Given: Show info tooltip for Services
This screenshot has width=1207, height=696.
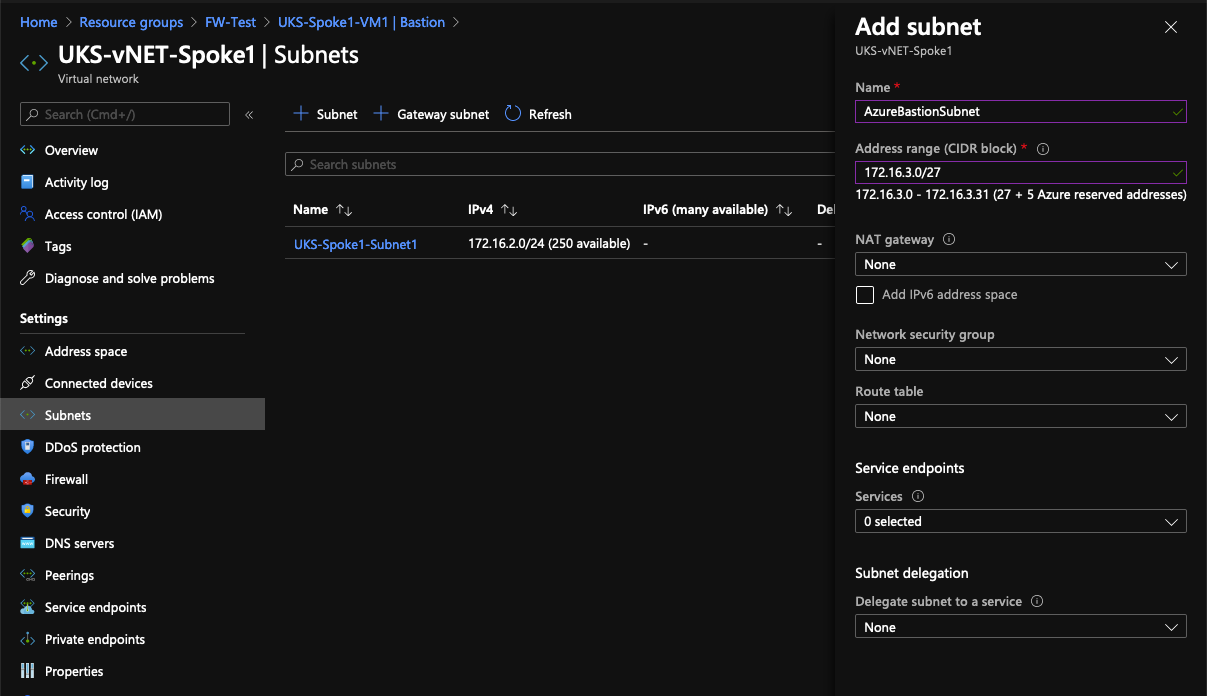Looking at the screenshot, I should click(918, 497).
